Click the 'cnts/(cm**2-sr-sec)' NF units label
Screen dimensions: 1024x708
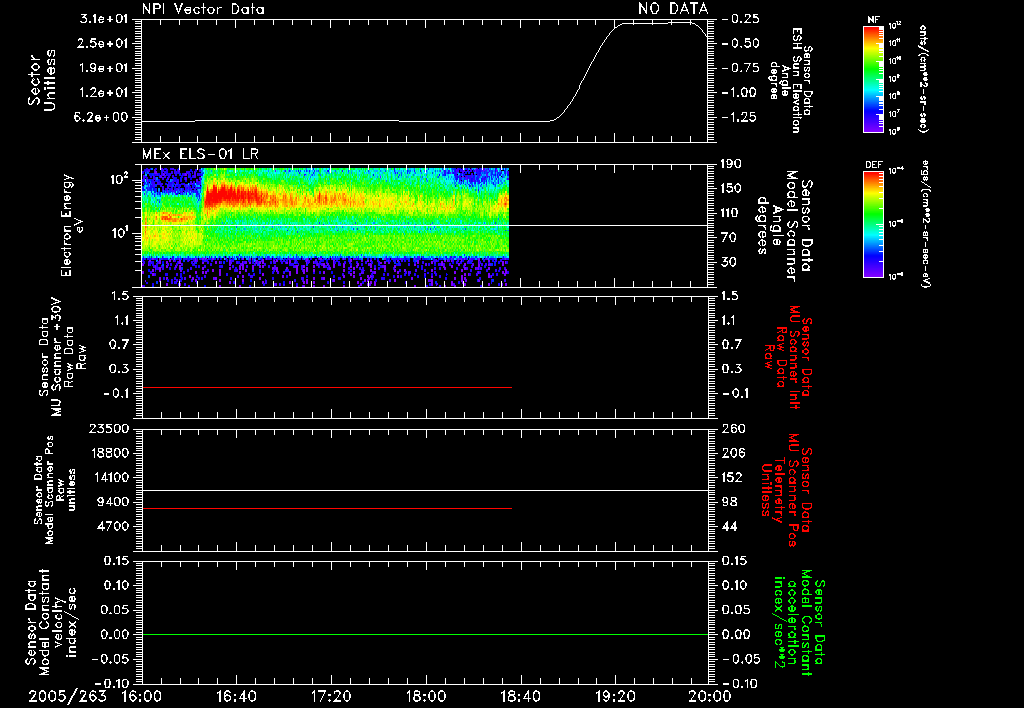click(923, 79)
